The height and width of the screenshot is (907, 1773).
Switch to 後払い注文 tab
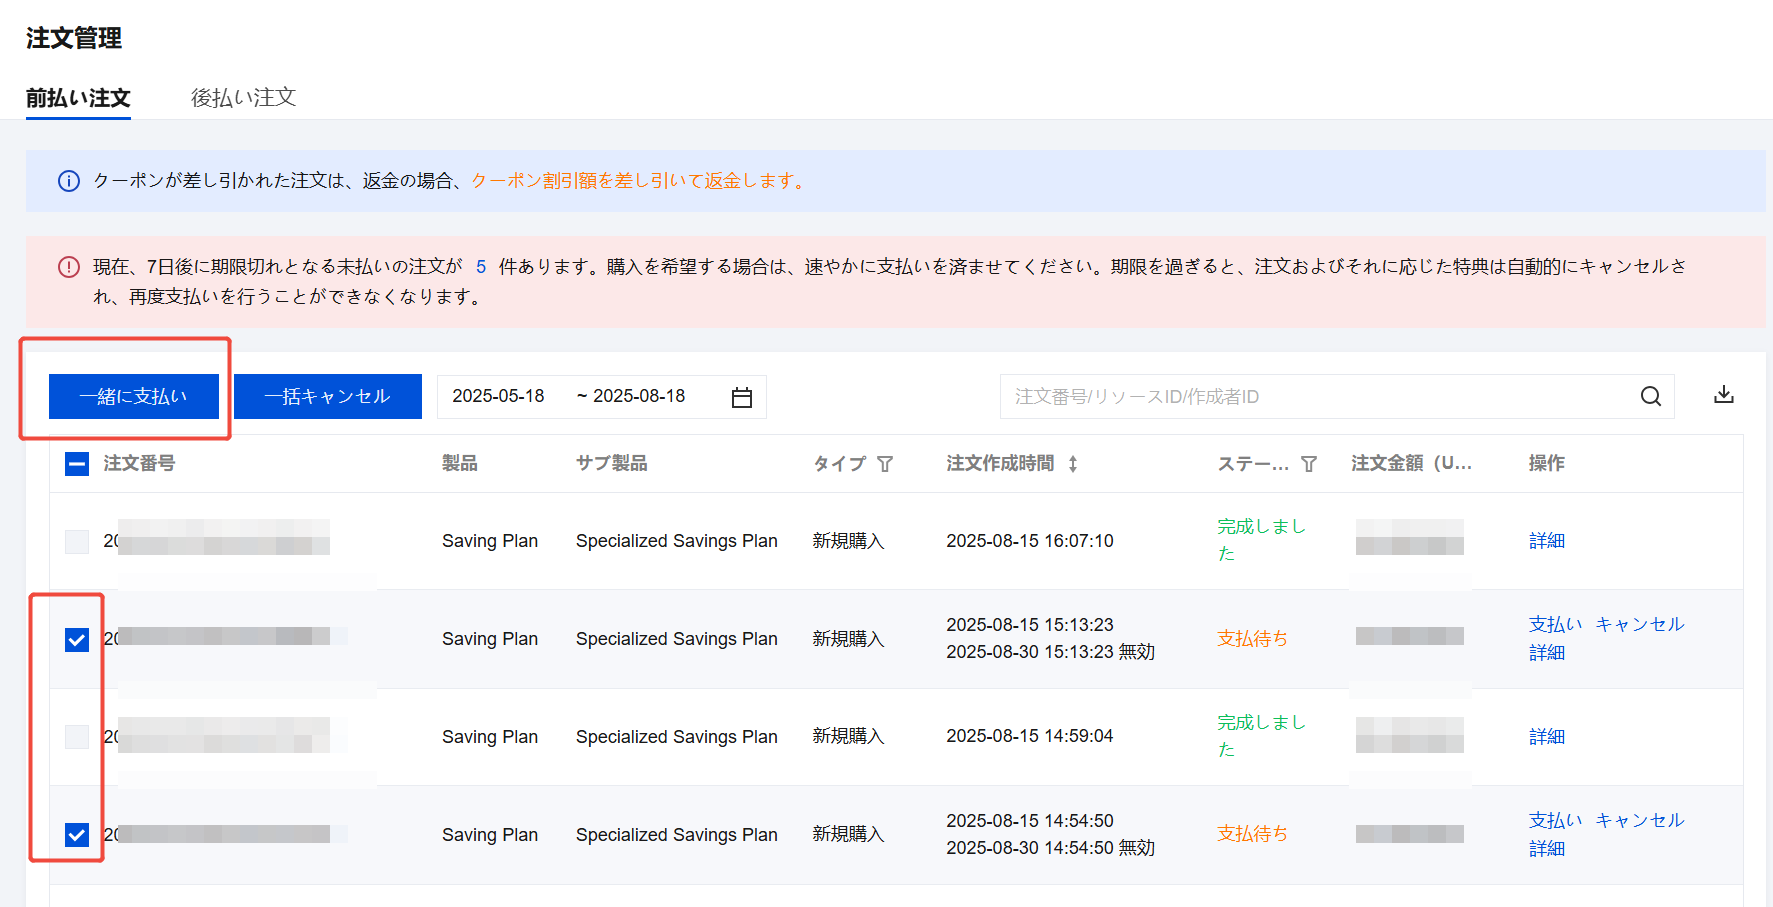tap(243, 98)
